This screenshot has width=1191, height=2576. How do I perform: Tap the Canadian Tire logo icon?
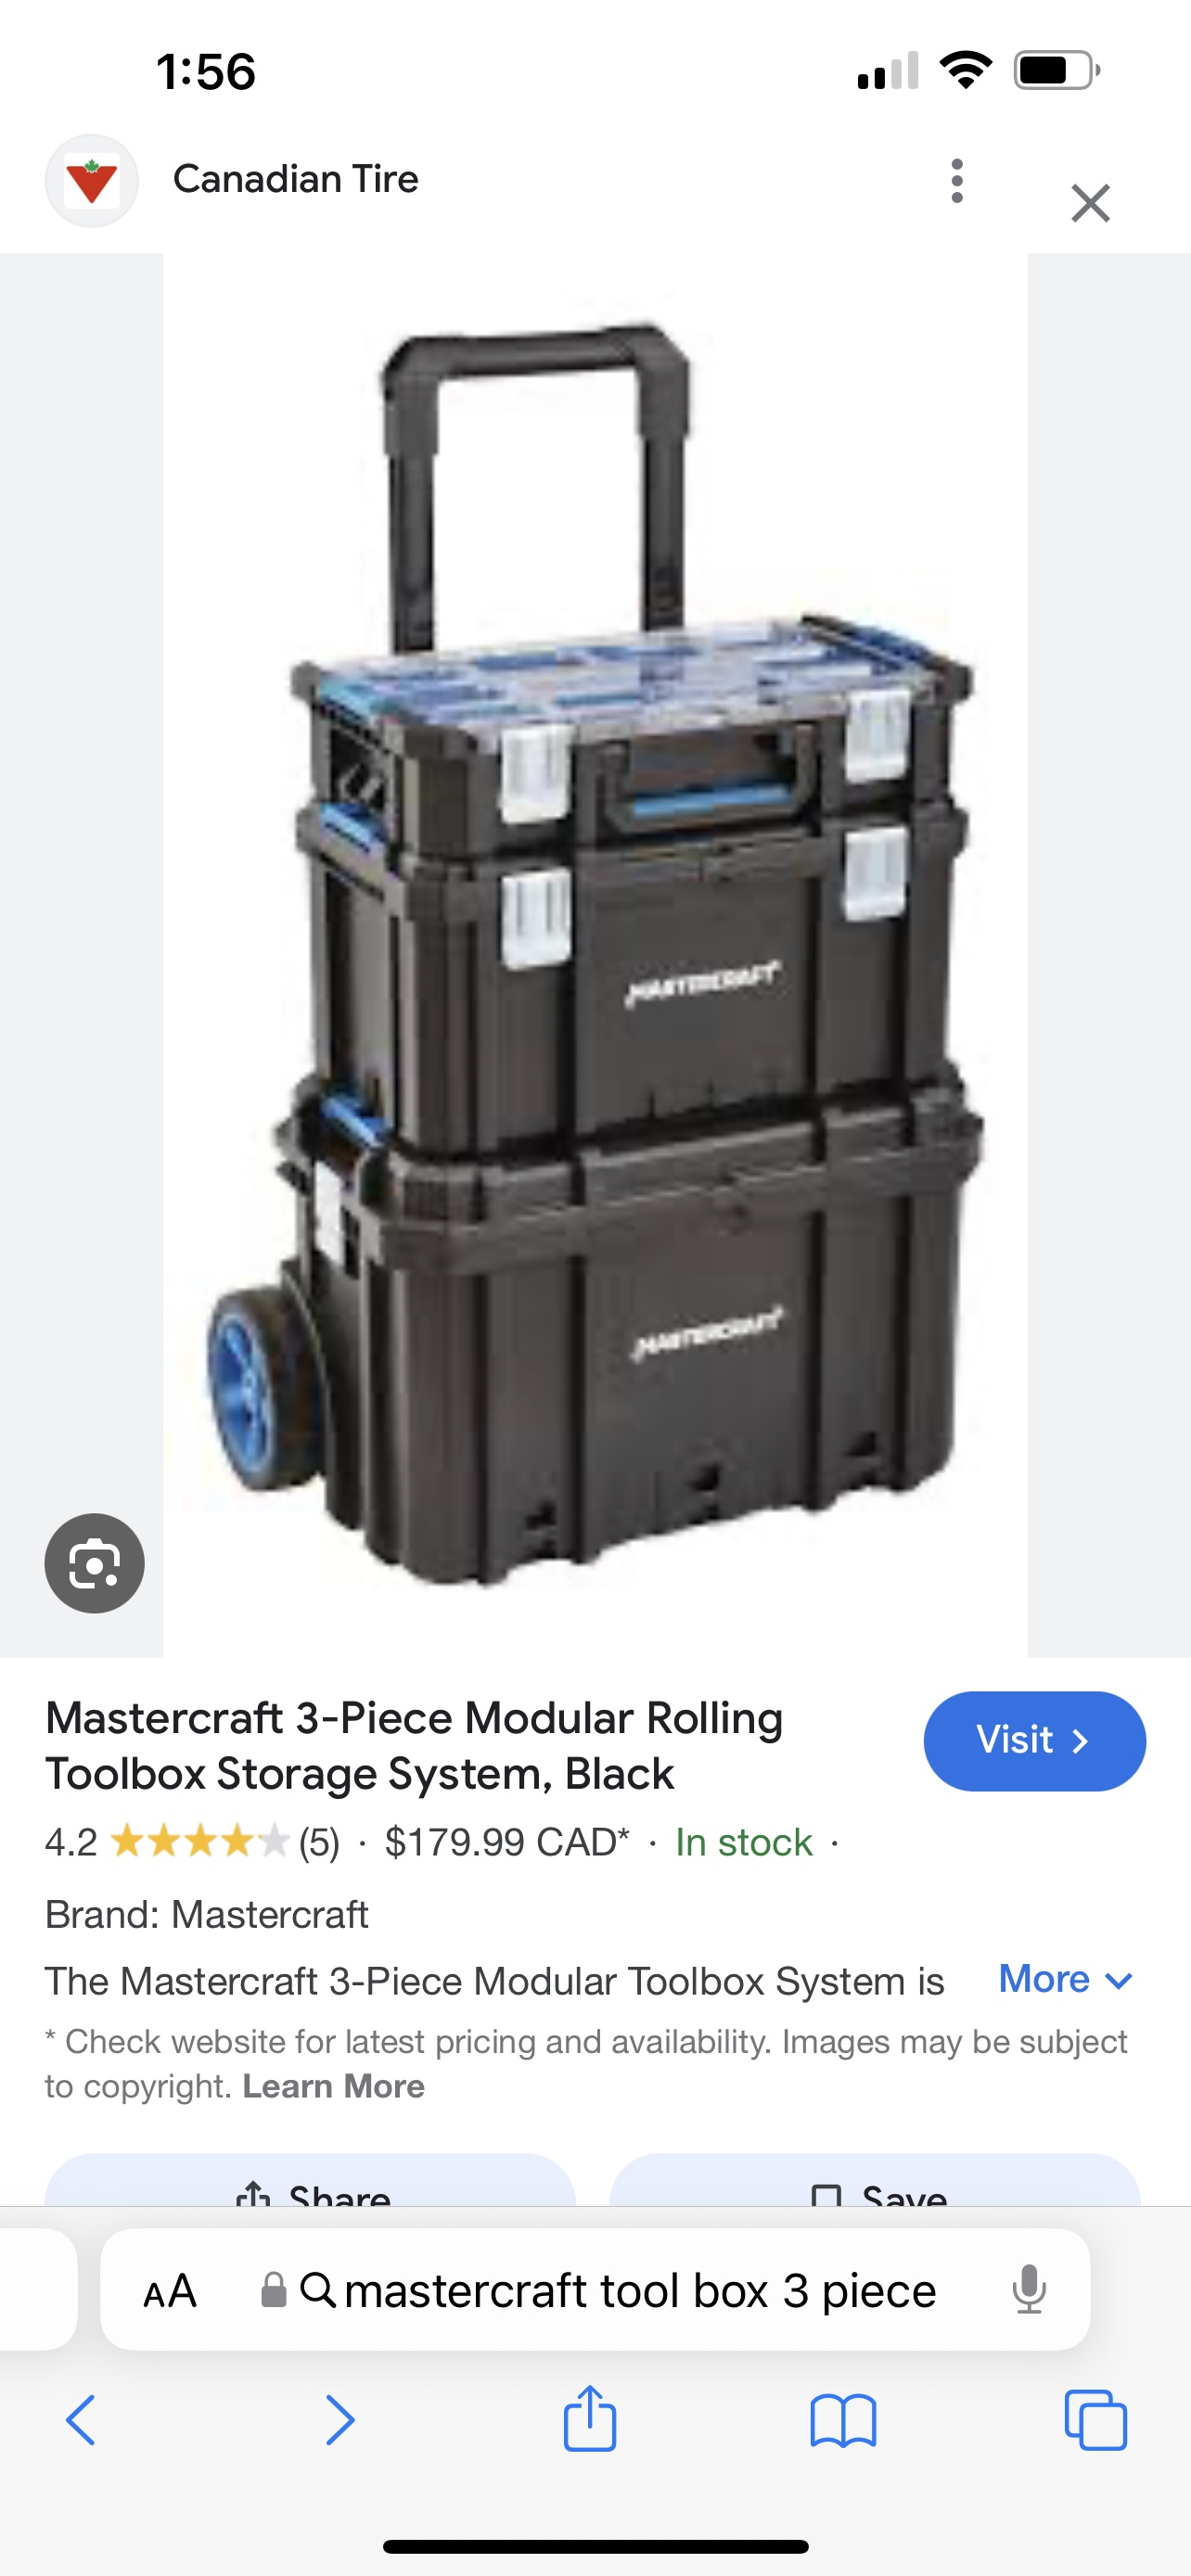tap(92, 181)
